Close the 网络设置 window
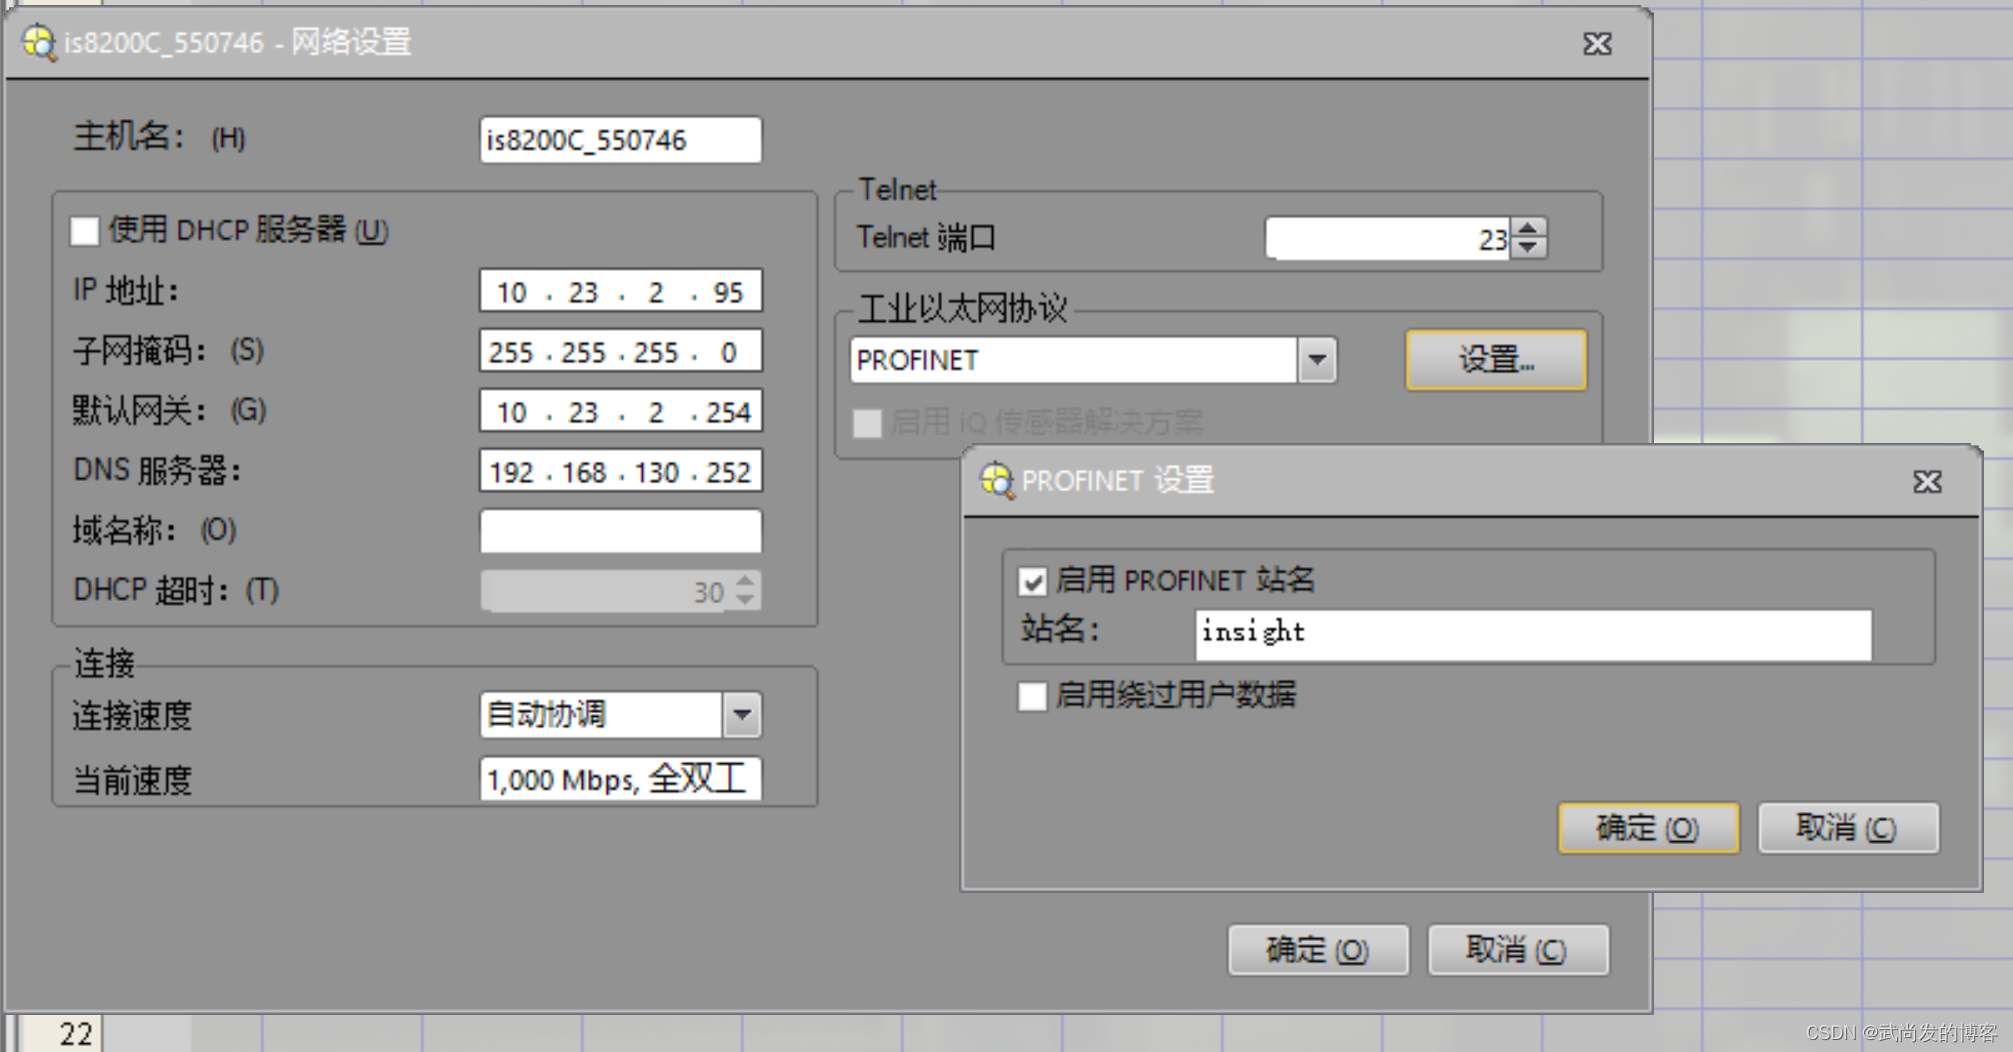 [1597, 44]
